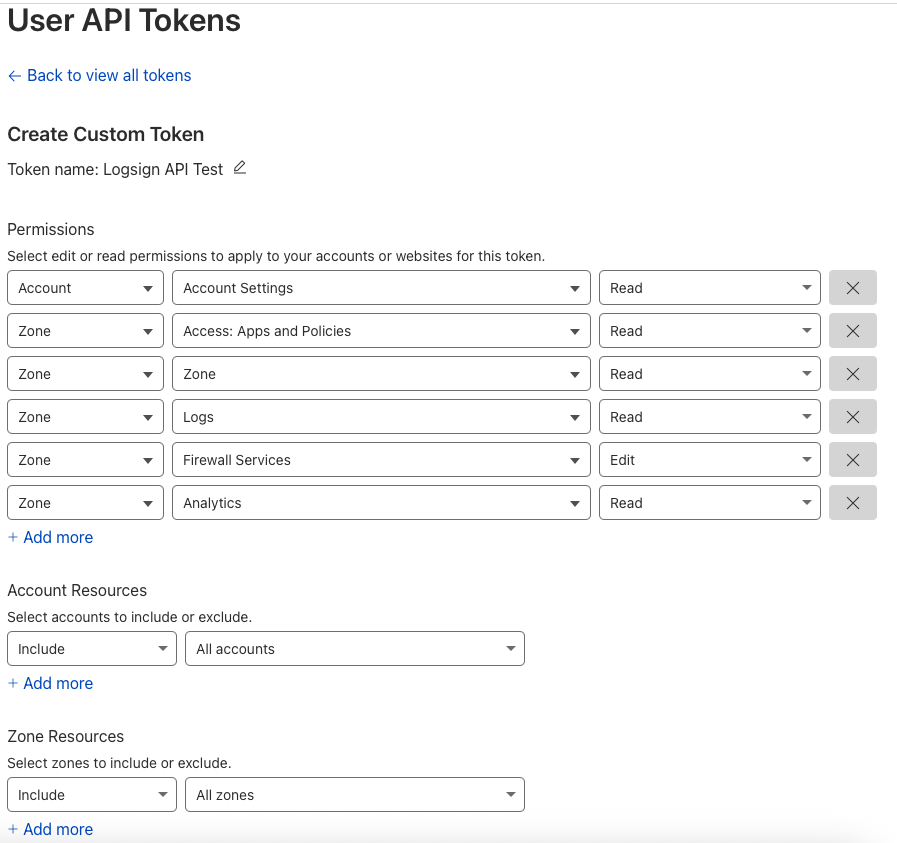Click the 'Select edit or read permissions' description
The width and height of the screenshot is (897, 843).
(x=276, y=256)
